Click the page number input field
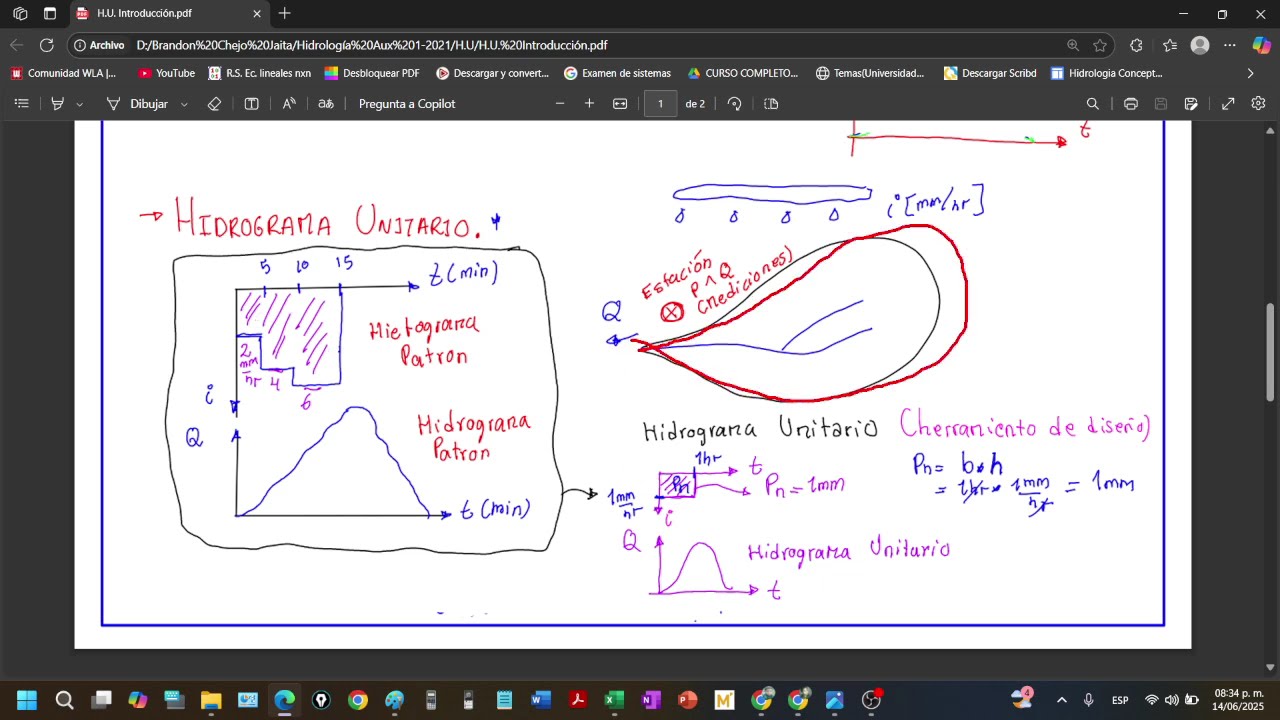The image size is (1280, 720). click(660, 104)
